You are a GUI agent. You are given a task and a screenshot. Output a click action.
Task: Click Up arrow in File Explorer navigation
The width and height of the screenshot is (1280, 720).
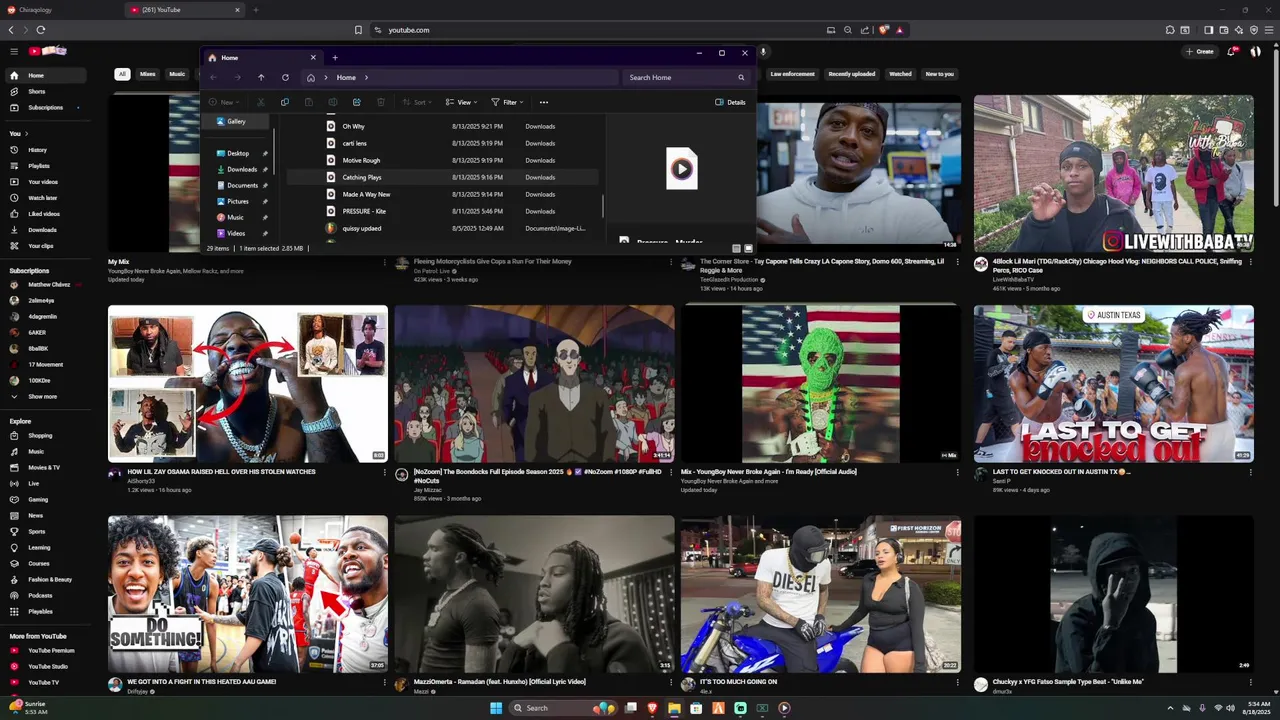[x=261, y=77]
